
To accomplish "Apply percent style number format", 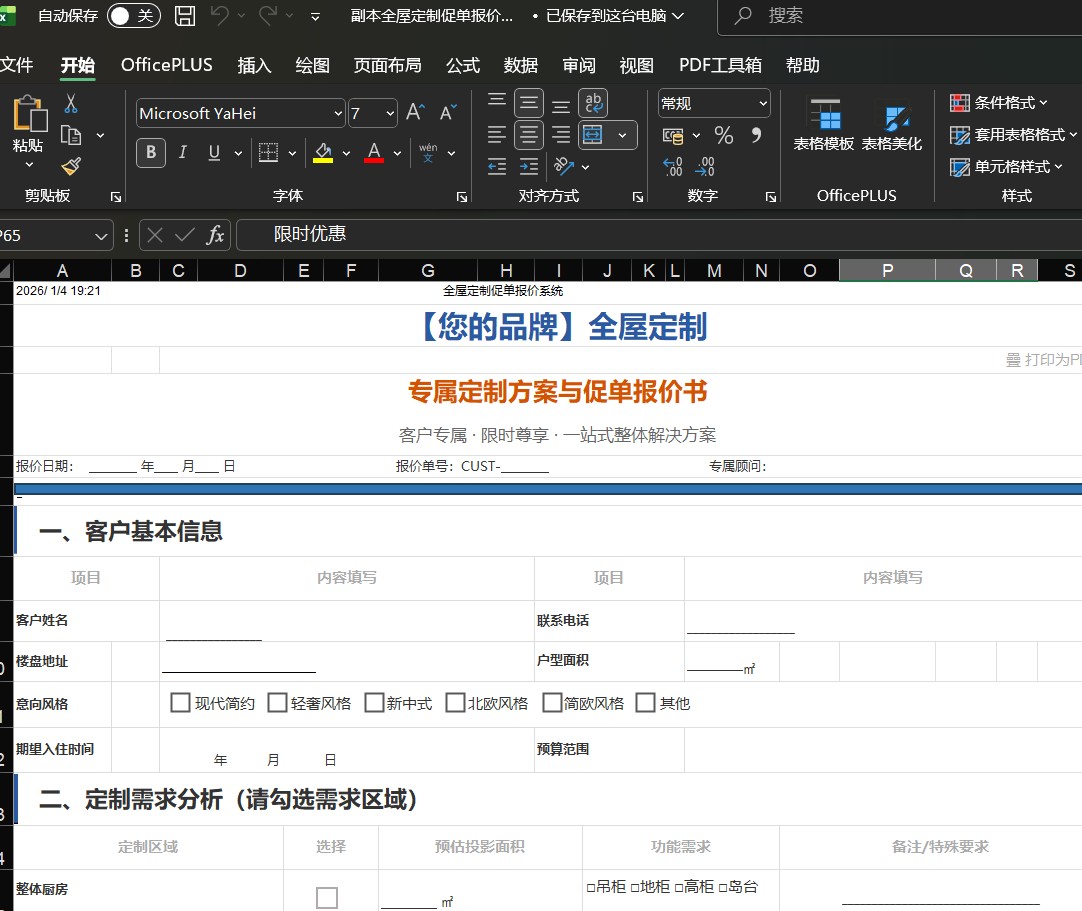I will click(724, 135).
